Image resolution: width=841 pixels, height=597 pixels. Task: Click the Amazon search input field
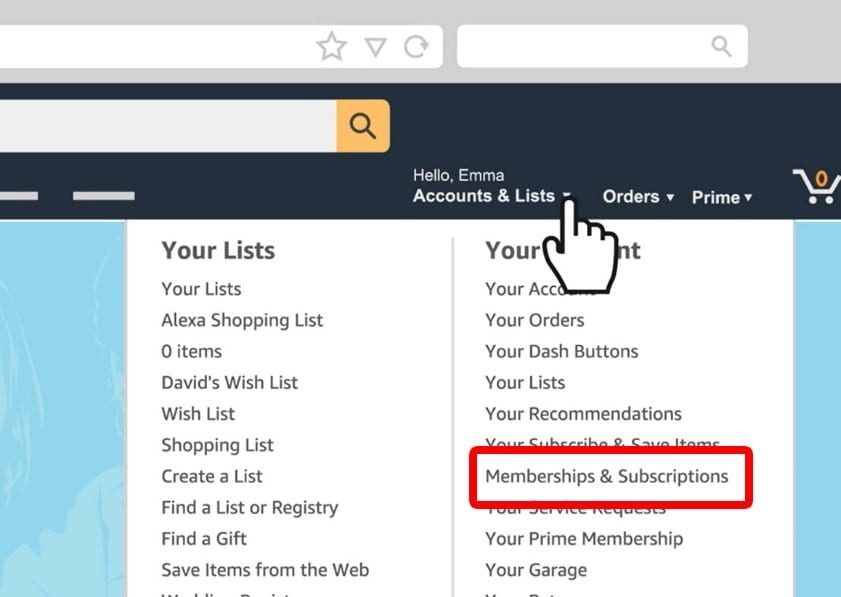pyautogui.click(x=168, y=126)
